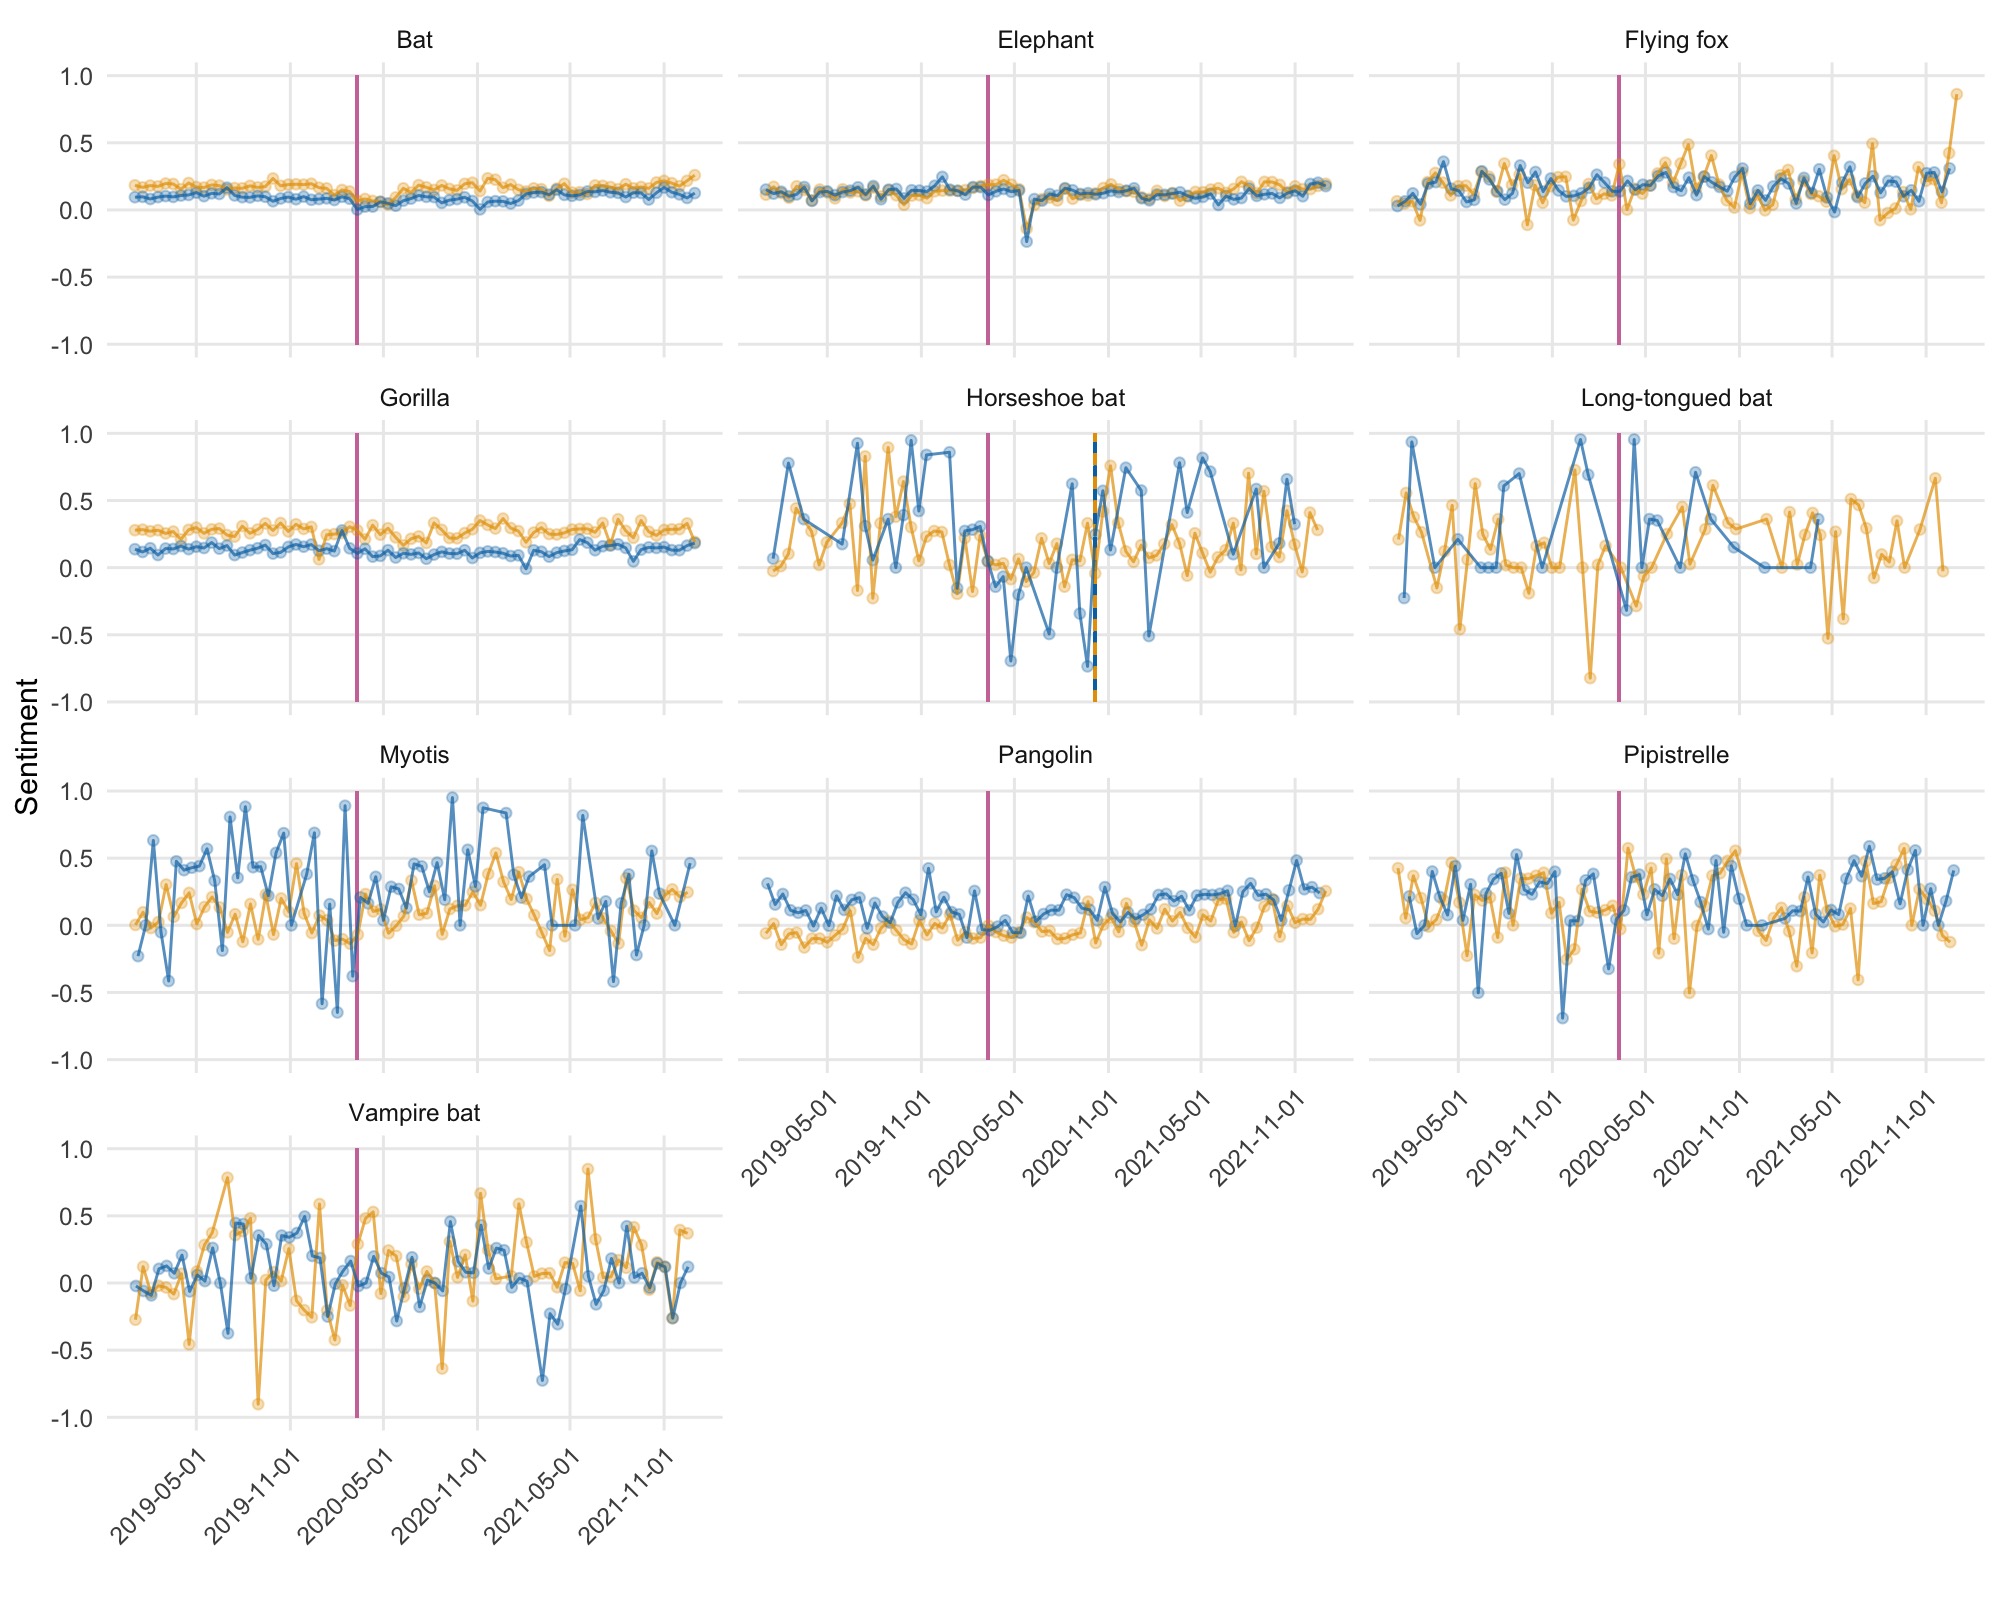Click the lowest blue dip in Elephant panel
The height and width of the screenshot is (1600, 2000).
[x=1026, y=241]
